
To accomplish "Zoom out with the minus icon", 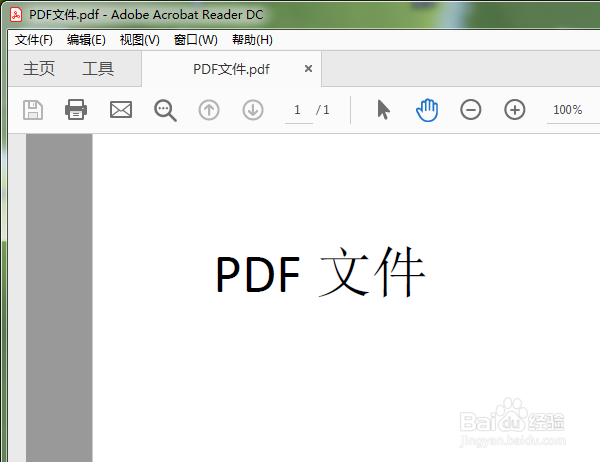I will tap(471, 110).
